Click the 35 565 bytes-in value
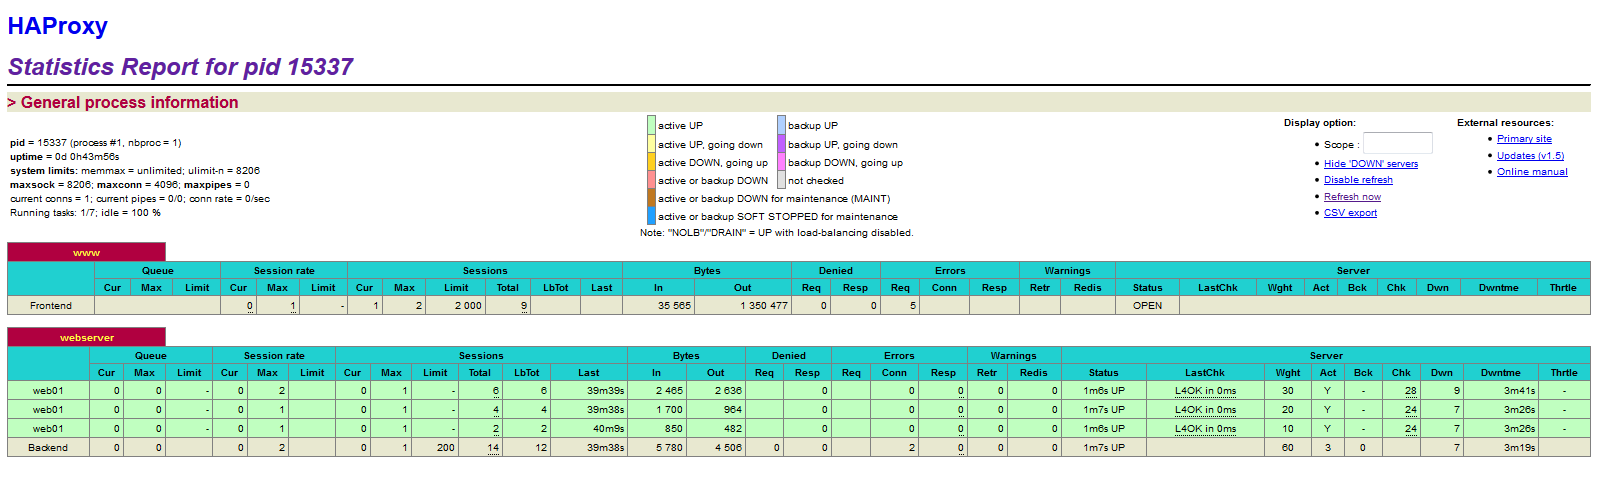This screenshot has width=1598, height=483. point(674,306)
